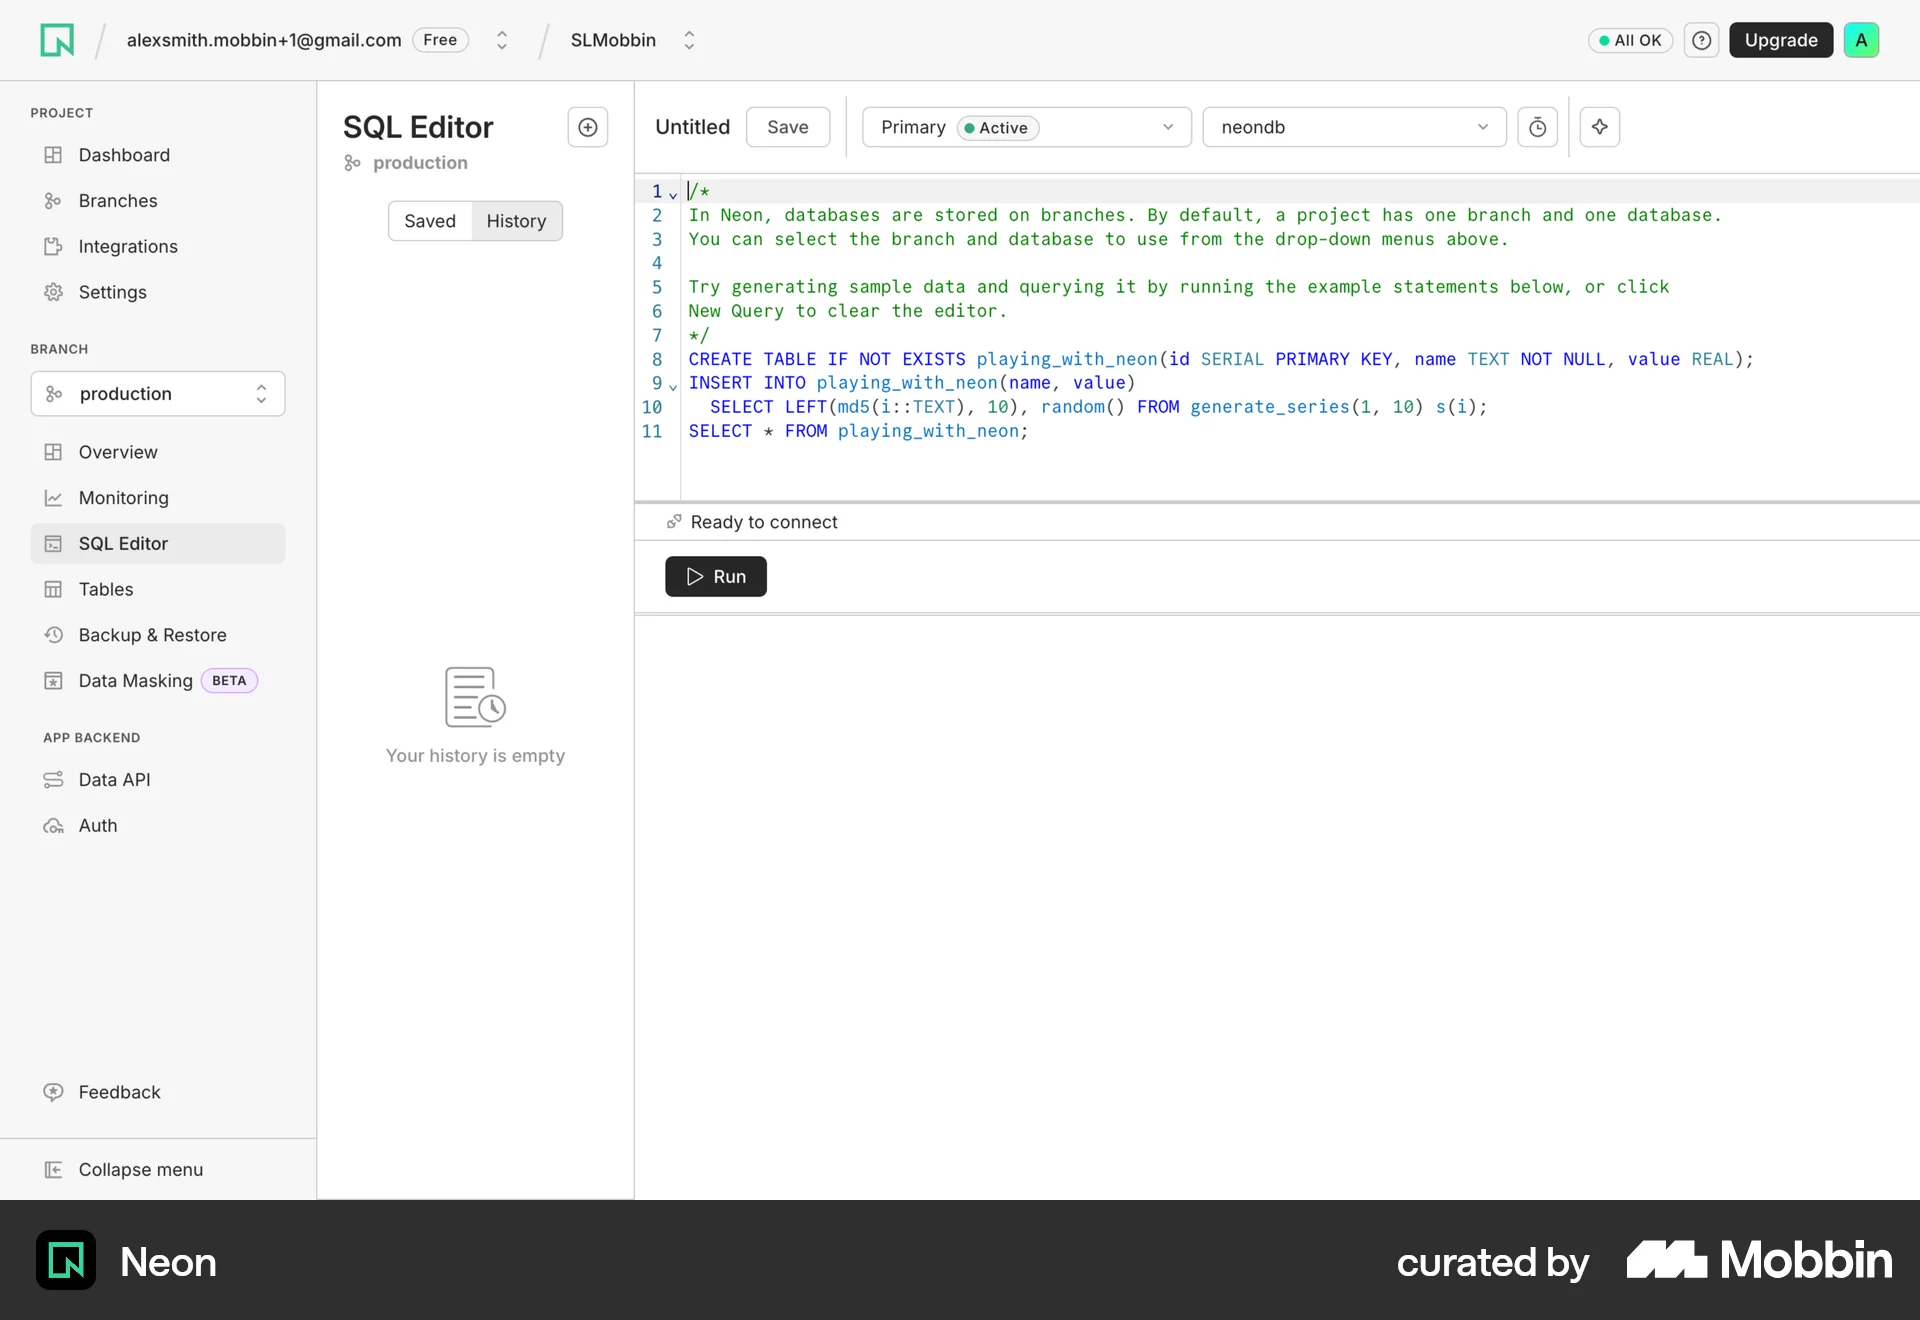Click 'Ready to connect' status text
Screen dimensions: 1920x1320
click(x=764, y=522)
